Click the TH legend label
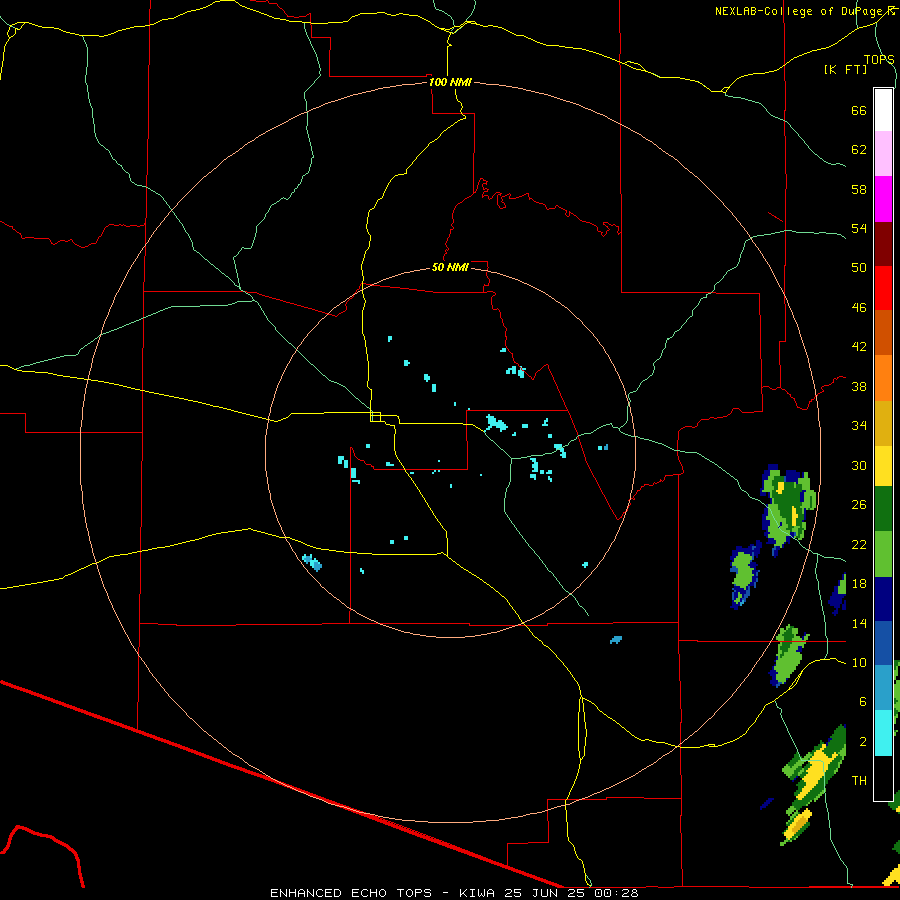This screenshot has height=900, width=900. click(859, 781)
